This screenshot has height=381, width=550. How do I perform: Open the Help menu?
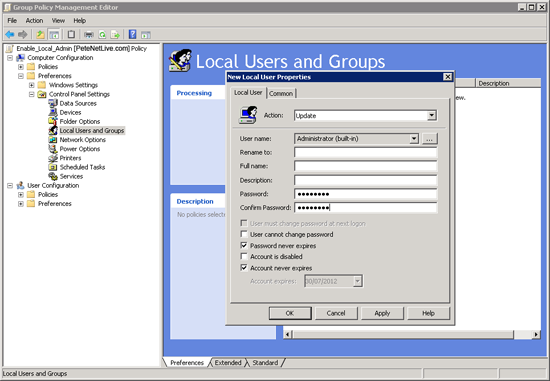[80, 20]
